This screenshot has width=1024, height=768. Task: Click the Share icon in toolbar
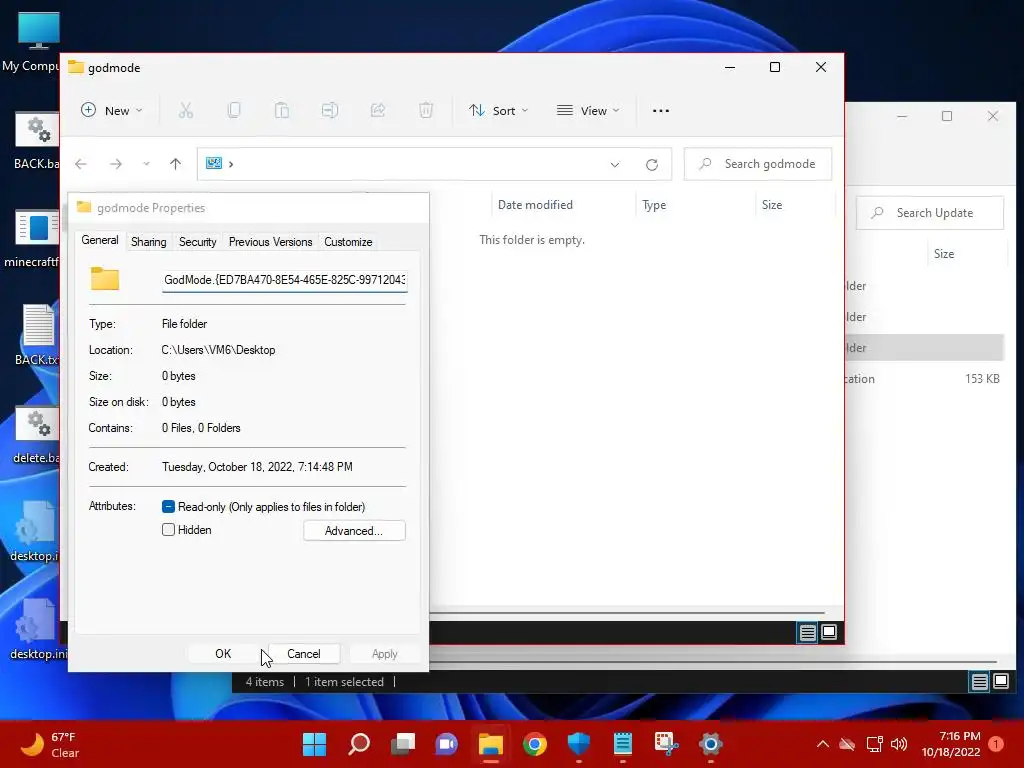(x=377, y=110)
